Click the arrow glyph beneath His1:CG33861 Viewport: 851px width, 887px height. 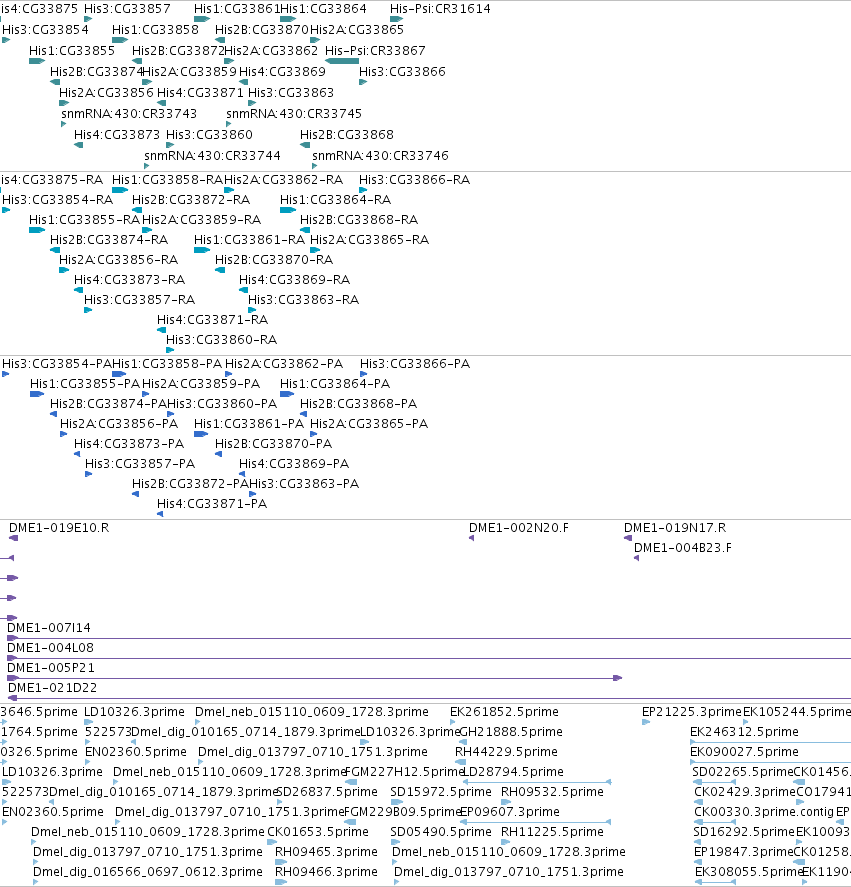coord(202,19)
